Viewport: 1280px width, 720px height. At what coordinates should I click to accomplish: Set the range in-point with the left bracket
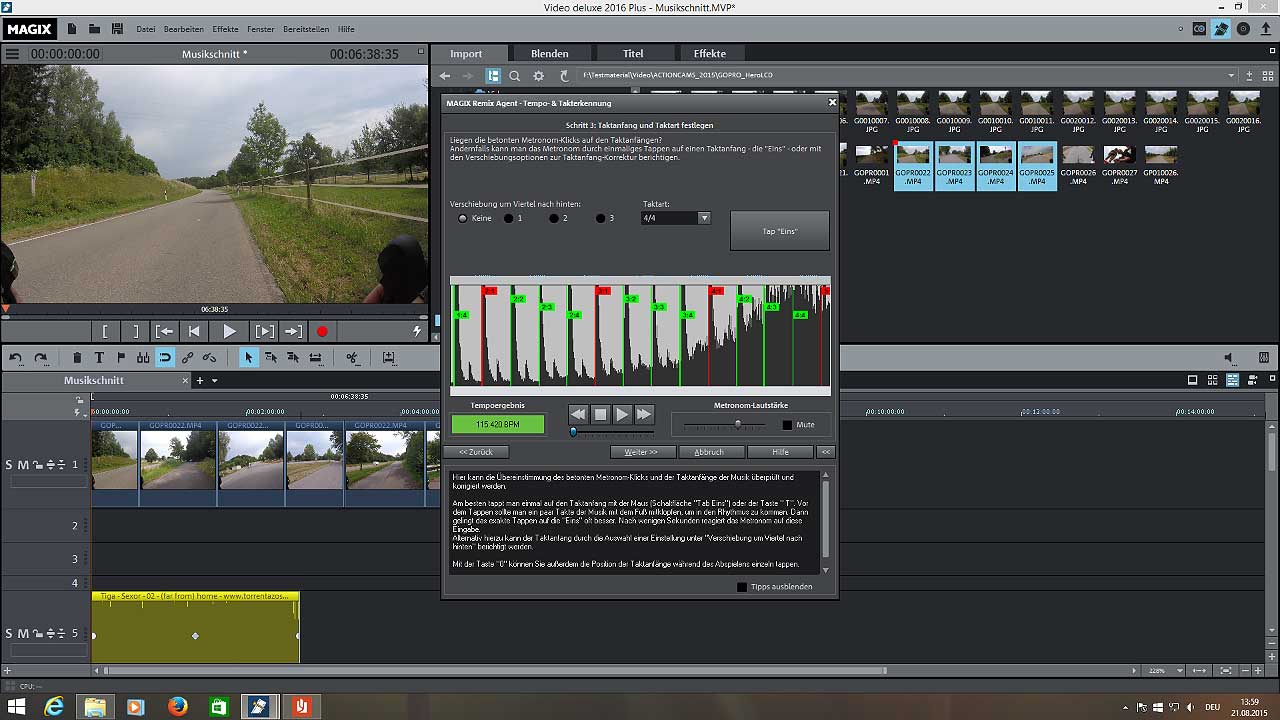click(x=105, y=332)
